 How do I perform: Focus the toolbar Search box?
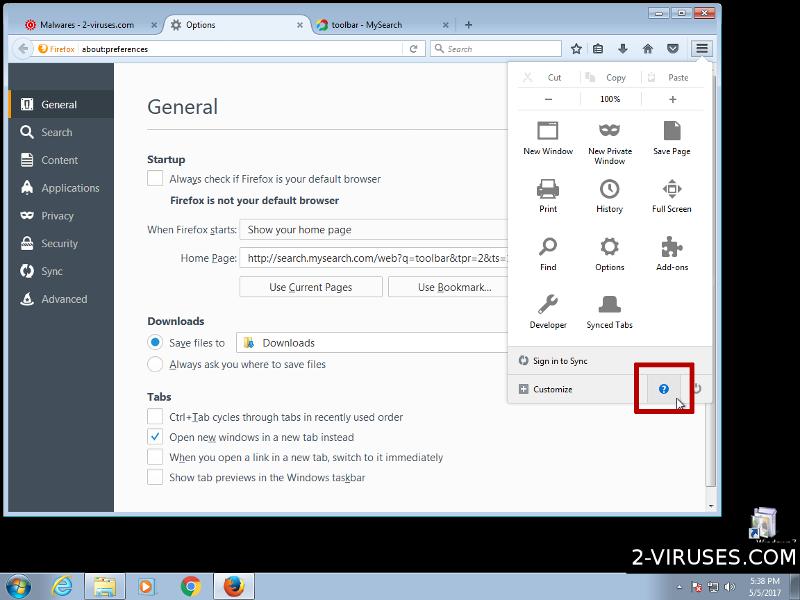(x=496, y=49)
